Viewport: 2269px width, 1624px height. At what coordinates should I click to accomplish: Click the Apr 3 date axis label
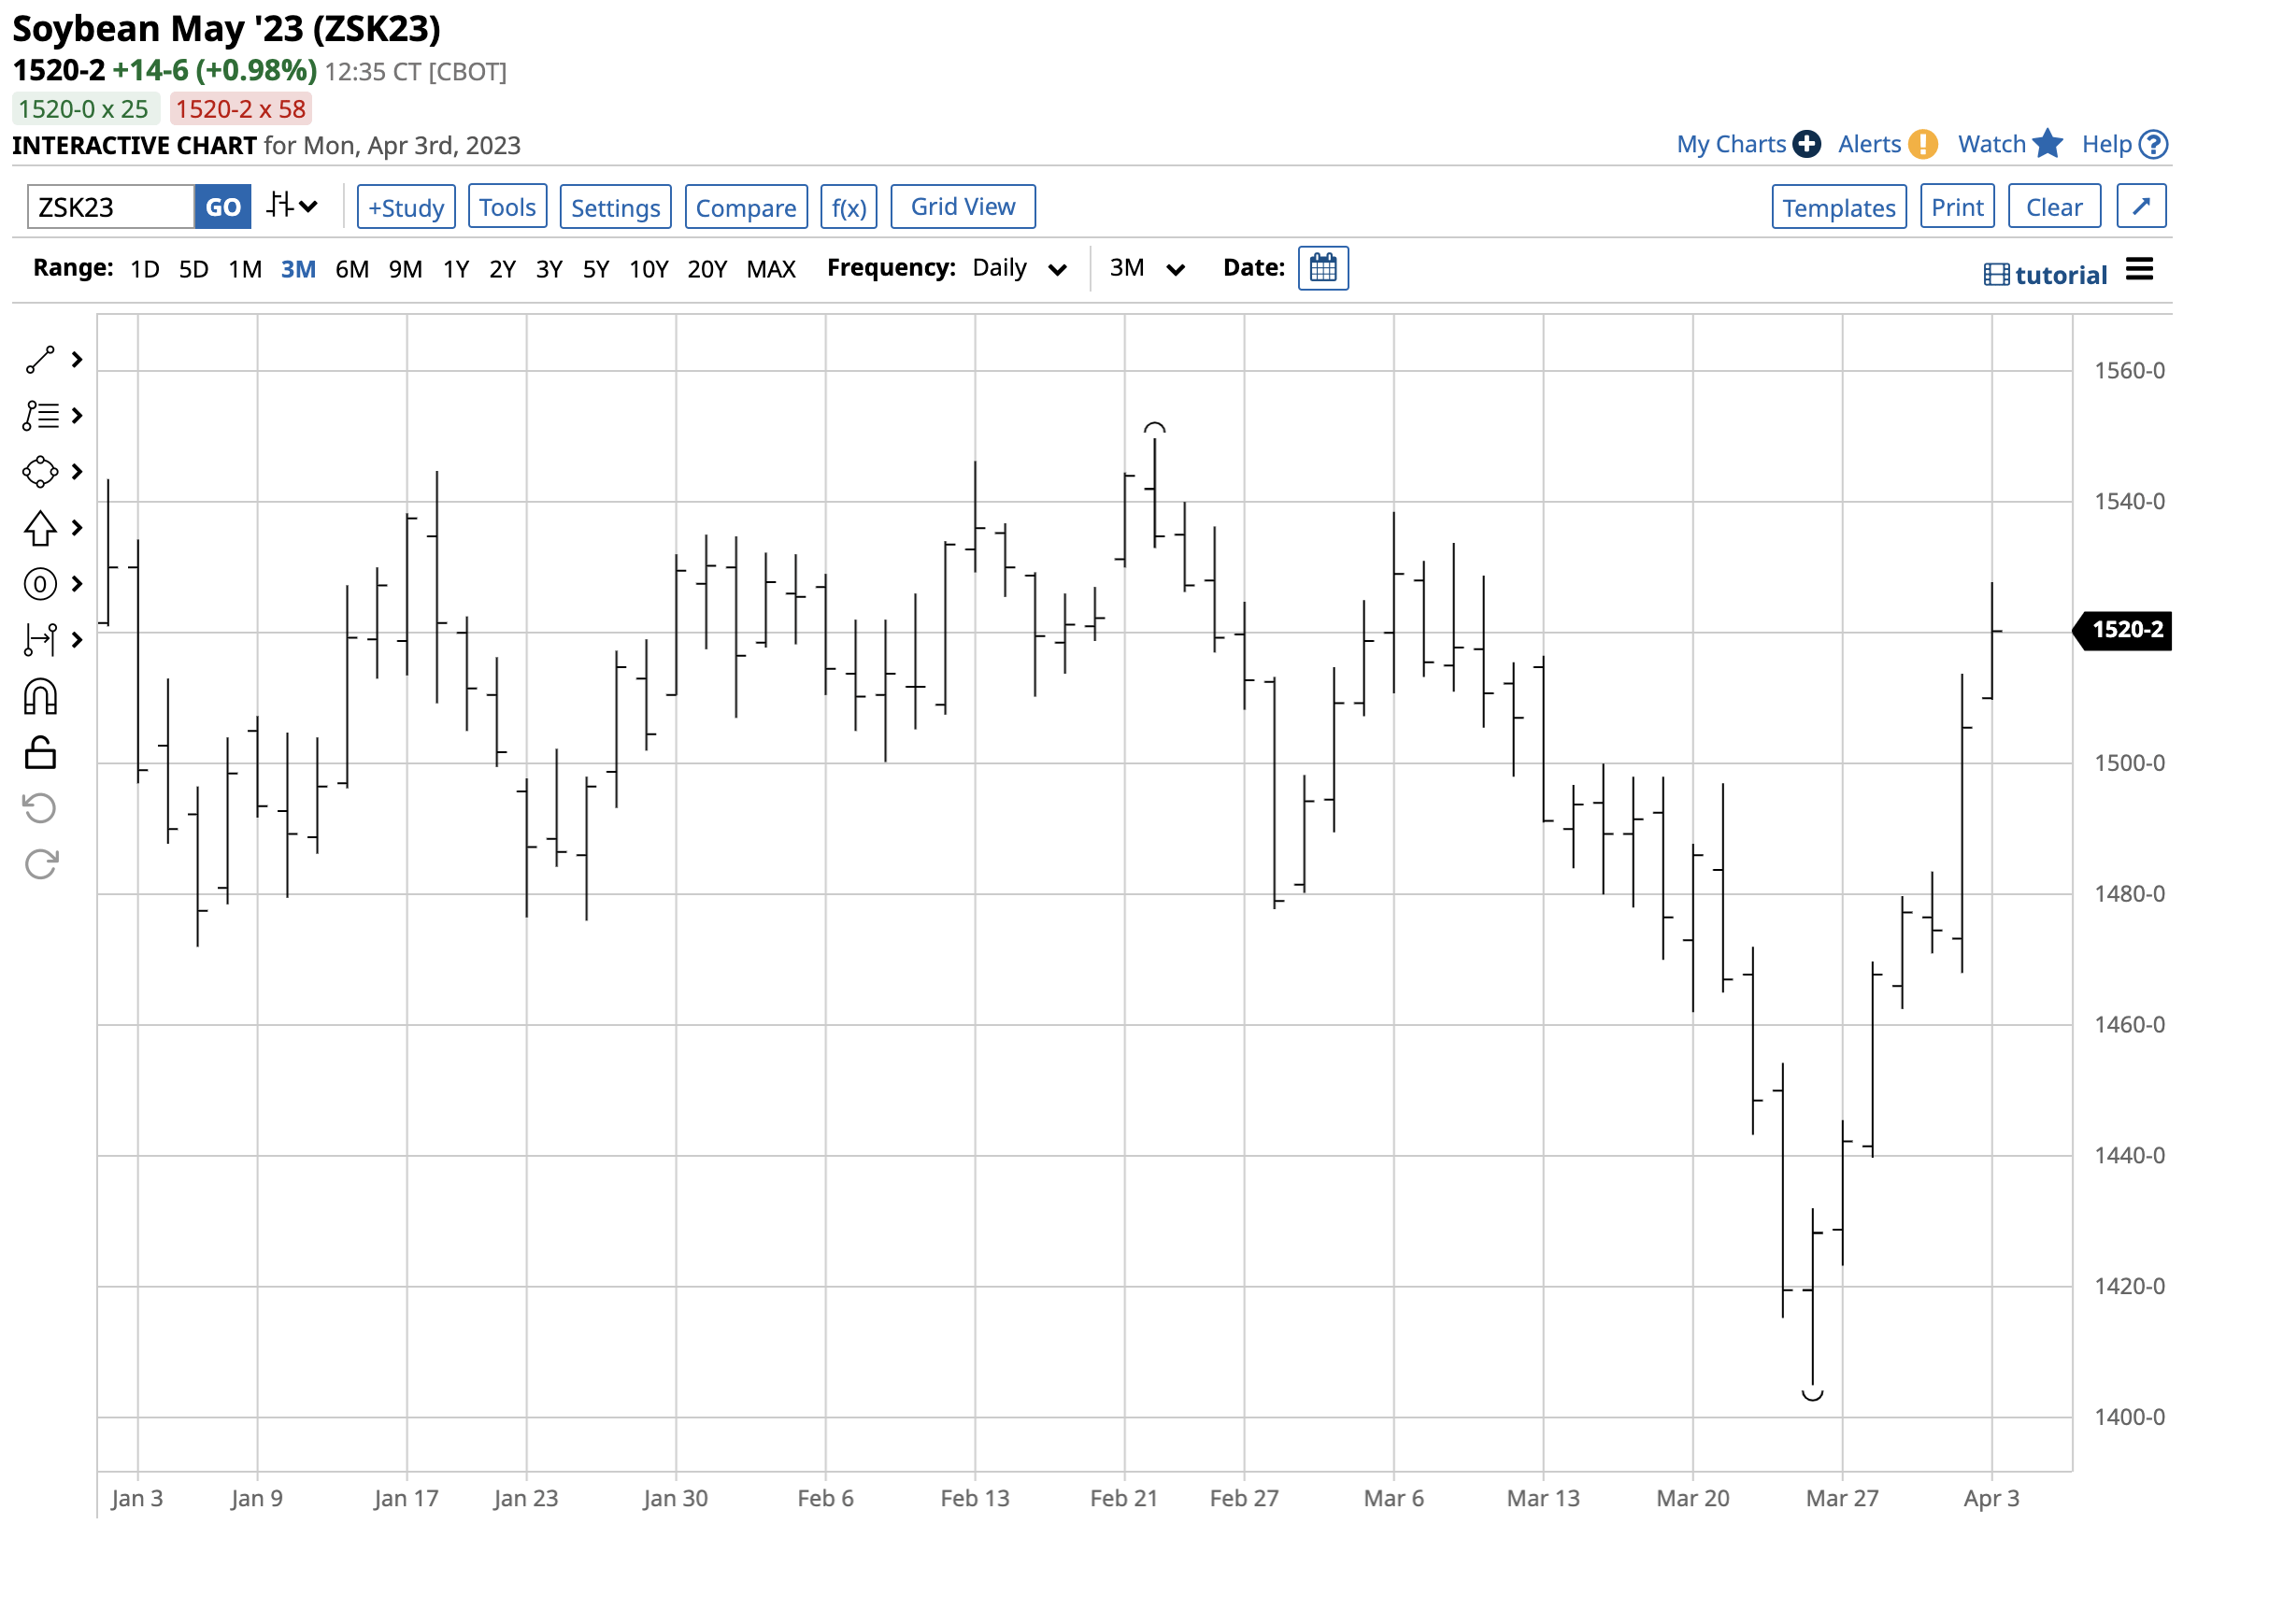click(x=1991, y=1498)
